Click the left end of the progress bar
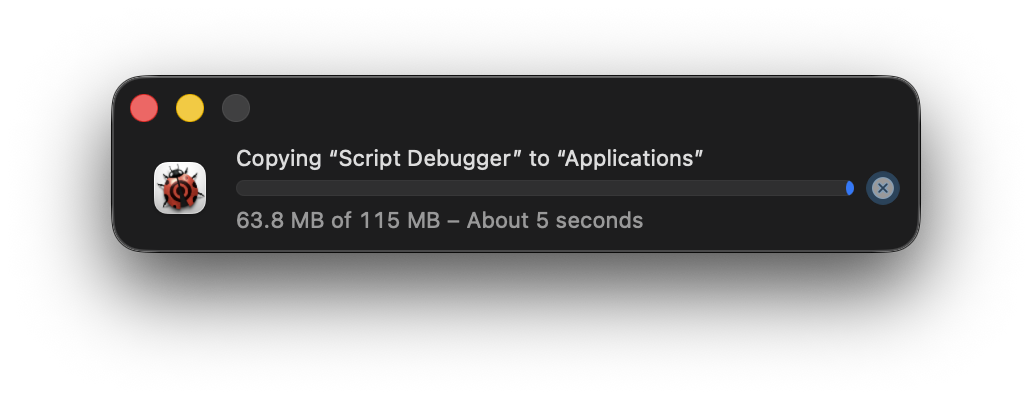 [241, 188]
